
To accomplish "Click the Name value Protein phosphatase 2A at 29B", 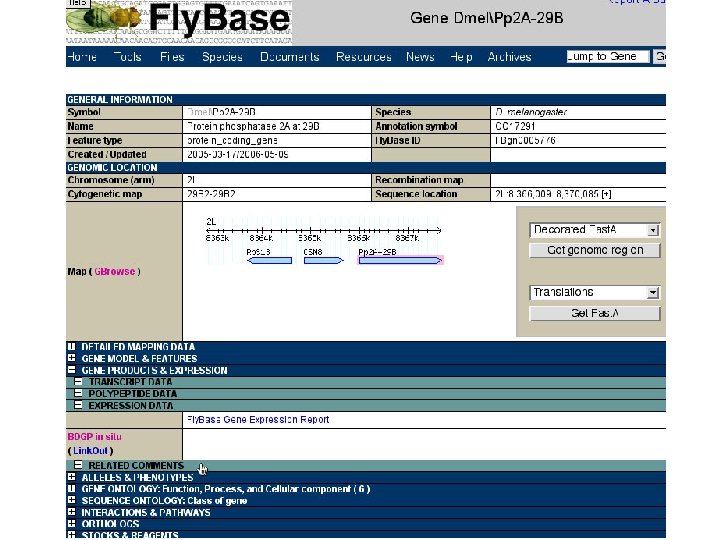I will (x=253, y=126).
